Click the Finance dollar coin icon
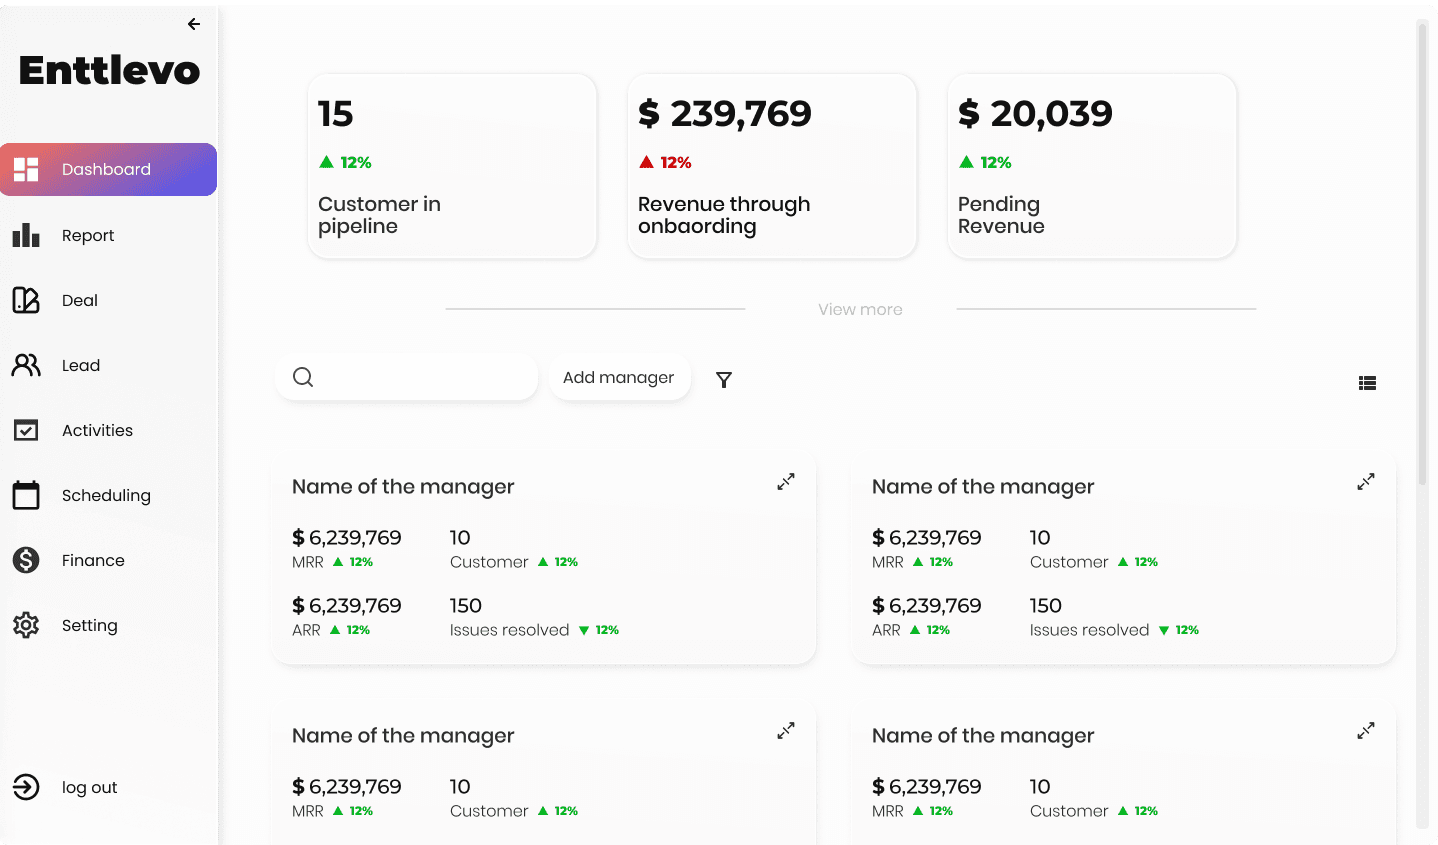1438x845 pixels. pyautogui.click(x=26, y=560)
